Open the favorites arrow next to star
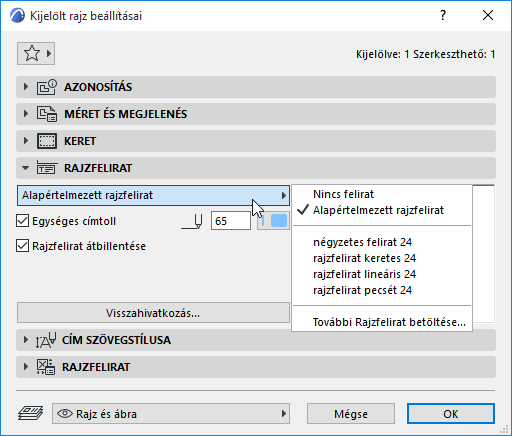Viewport: 512px width, 436px height. (x=49, y=53)
